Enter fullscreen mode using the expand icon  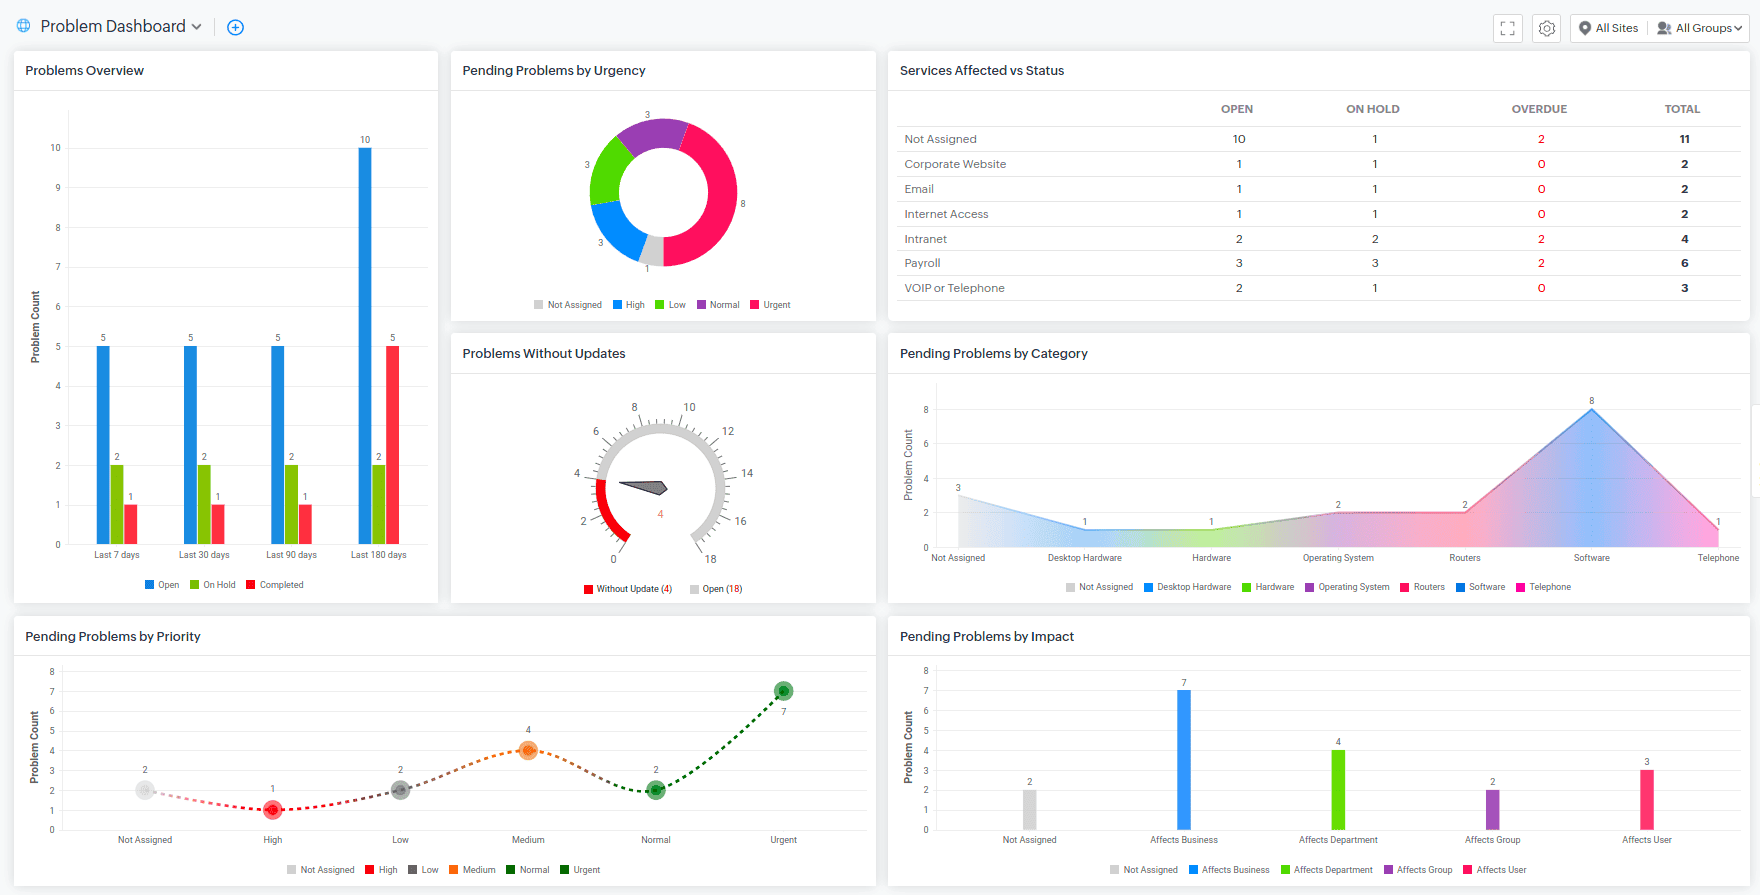pyautogui.click(x=1508, y=28)
